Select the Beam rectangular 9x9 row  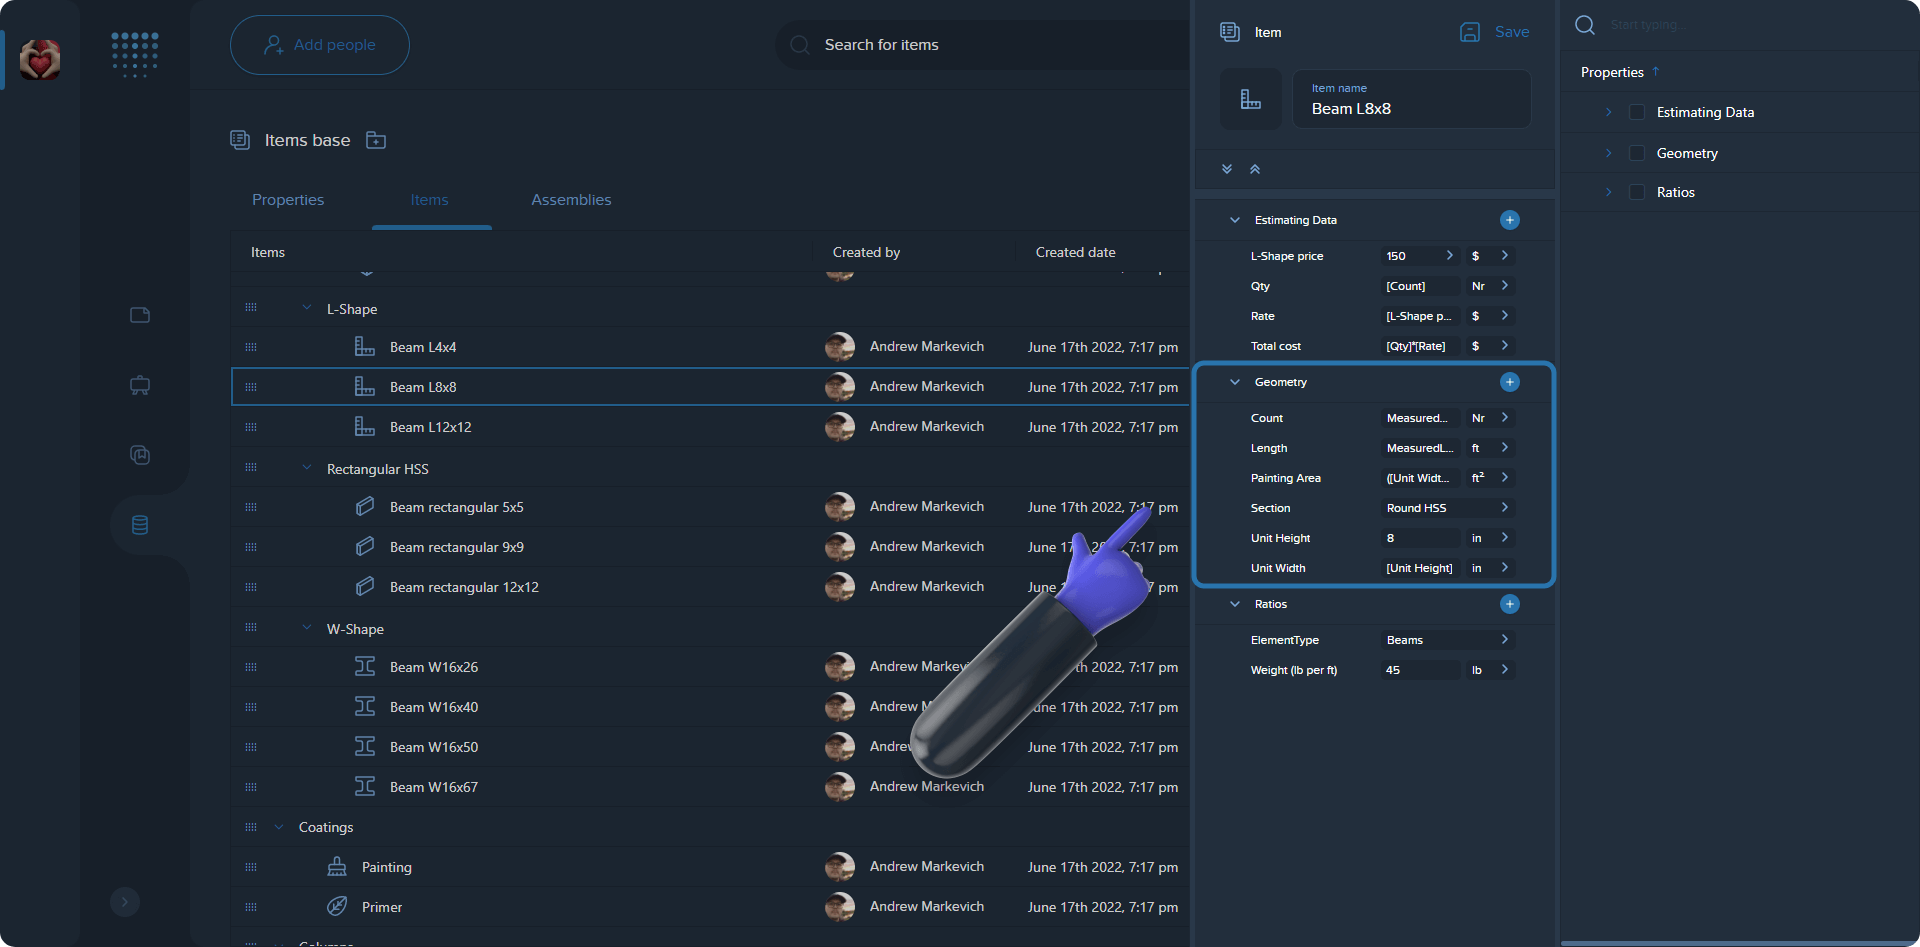[x=710, y=547]
